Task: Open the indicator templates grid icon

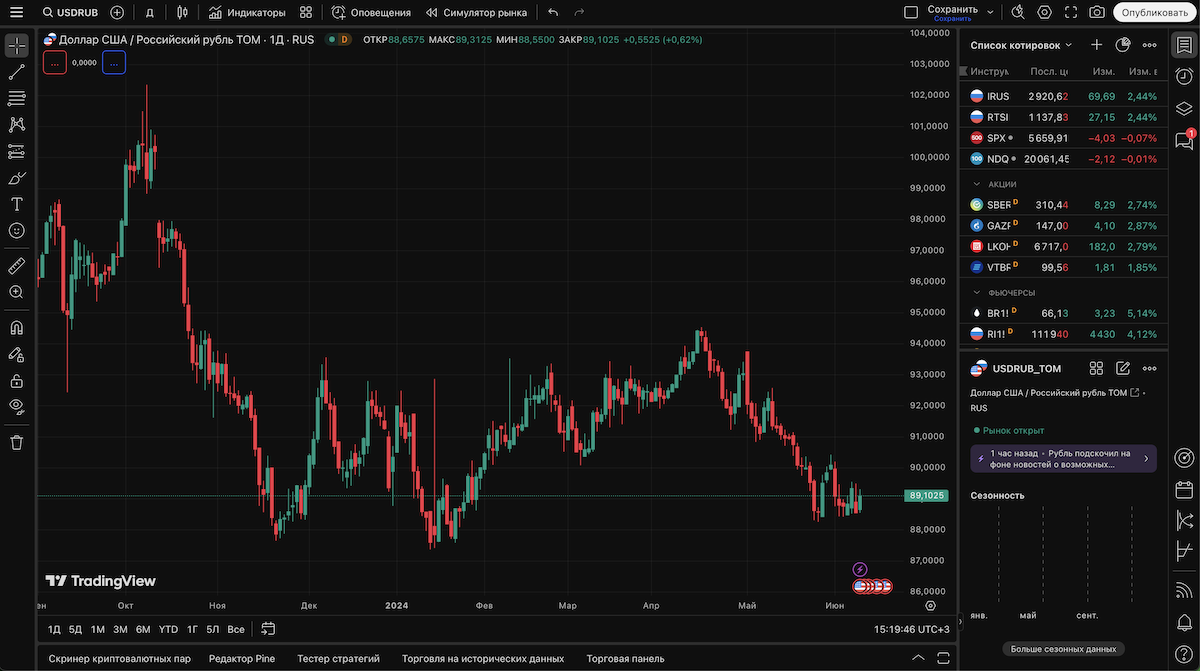Action: pos(306,13)
